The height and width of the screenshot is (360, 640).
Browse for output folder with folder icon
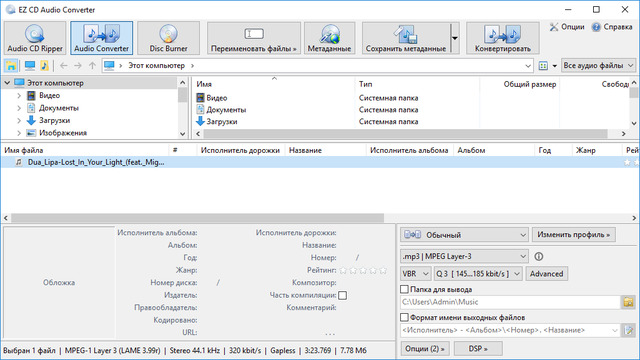pyautogui.click(x=629, y=302)
